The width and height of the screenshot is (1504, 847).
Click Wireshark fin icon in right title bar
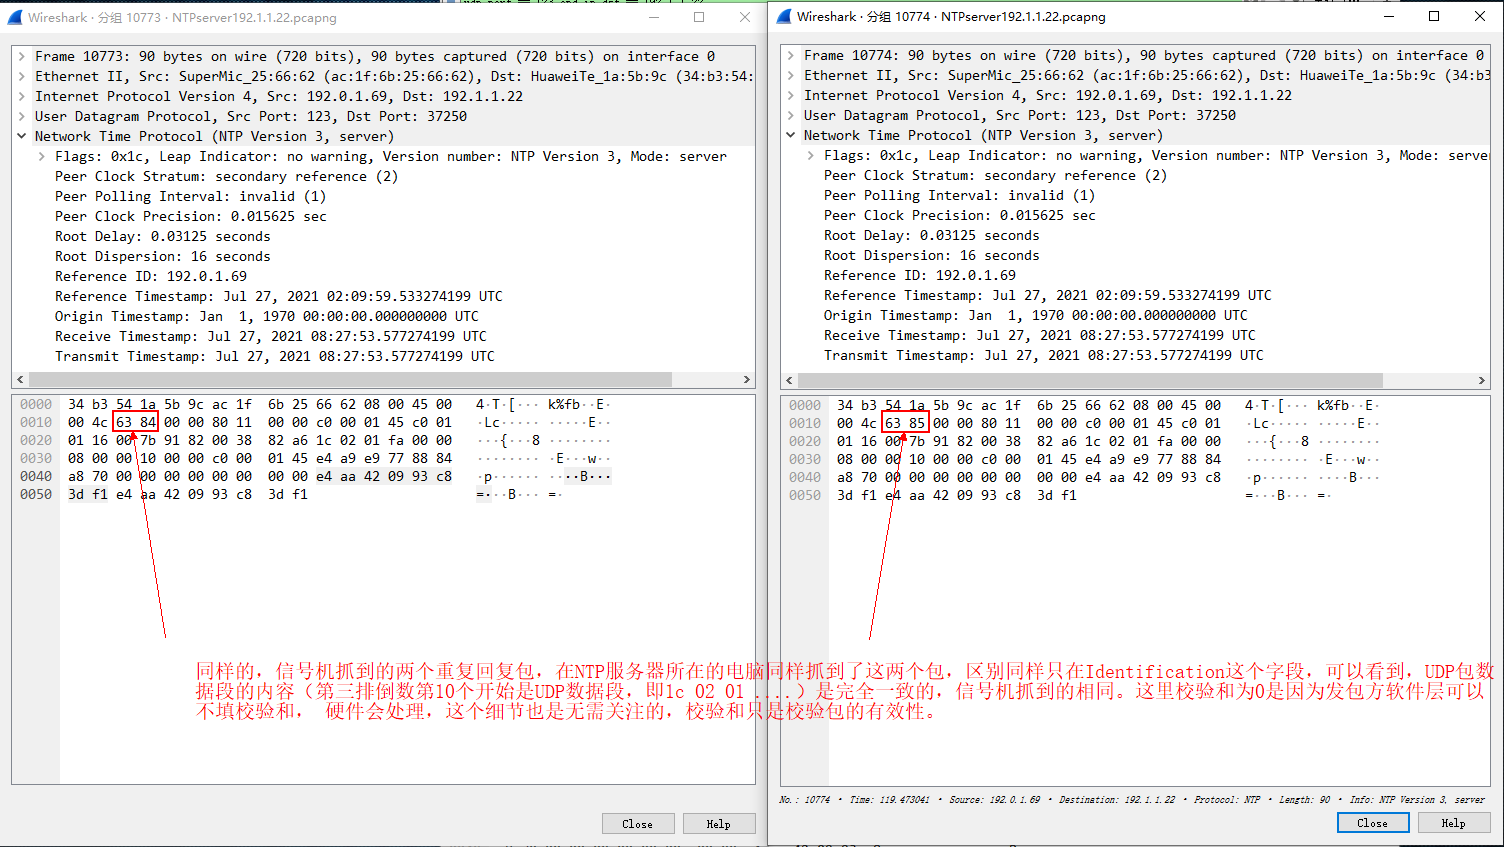pos(784,17)
